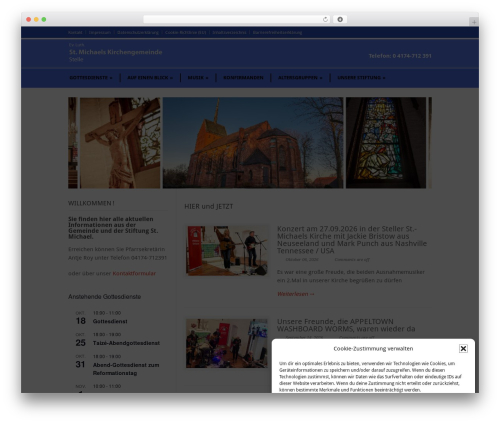Open the Konzert am 27.09.2026 article title
The height and width of the screenshot is (423, 500).
tap(352, 240)
